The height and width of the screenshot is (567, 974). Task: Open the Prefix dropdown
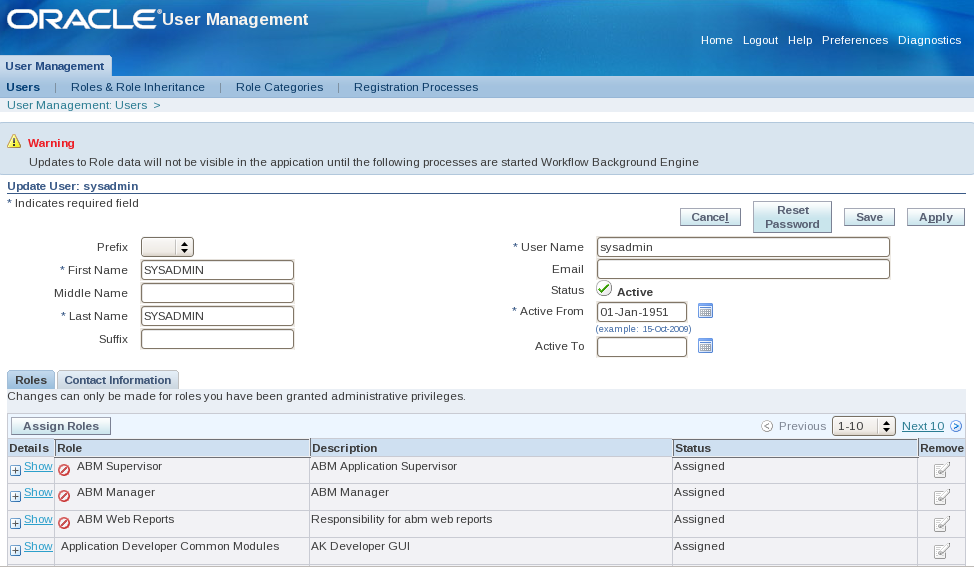(x=167, y=247)
